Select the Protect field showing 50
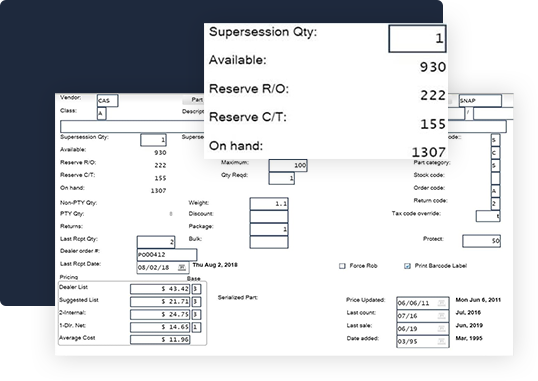Screen dimensions: 538x381 [x=481, y=241]
